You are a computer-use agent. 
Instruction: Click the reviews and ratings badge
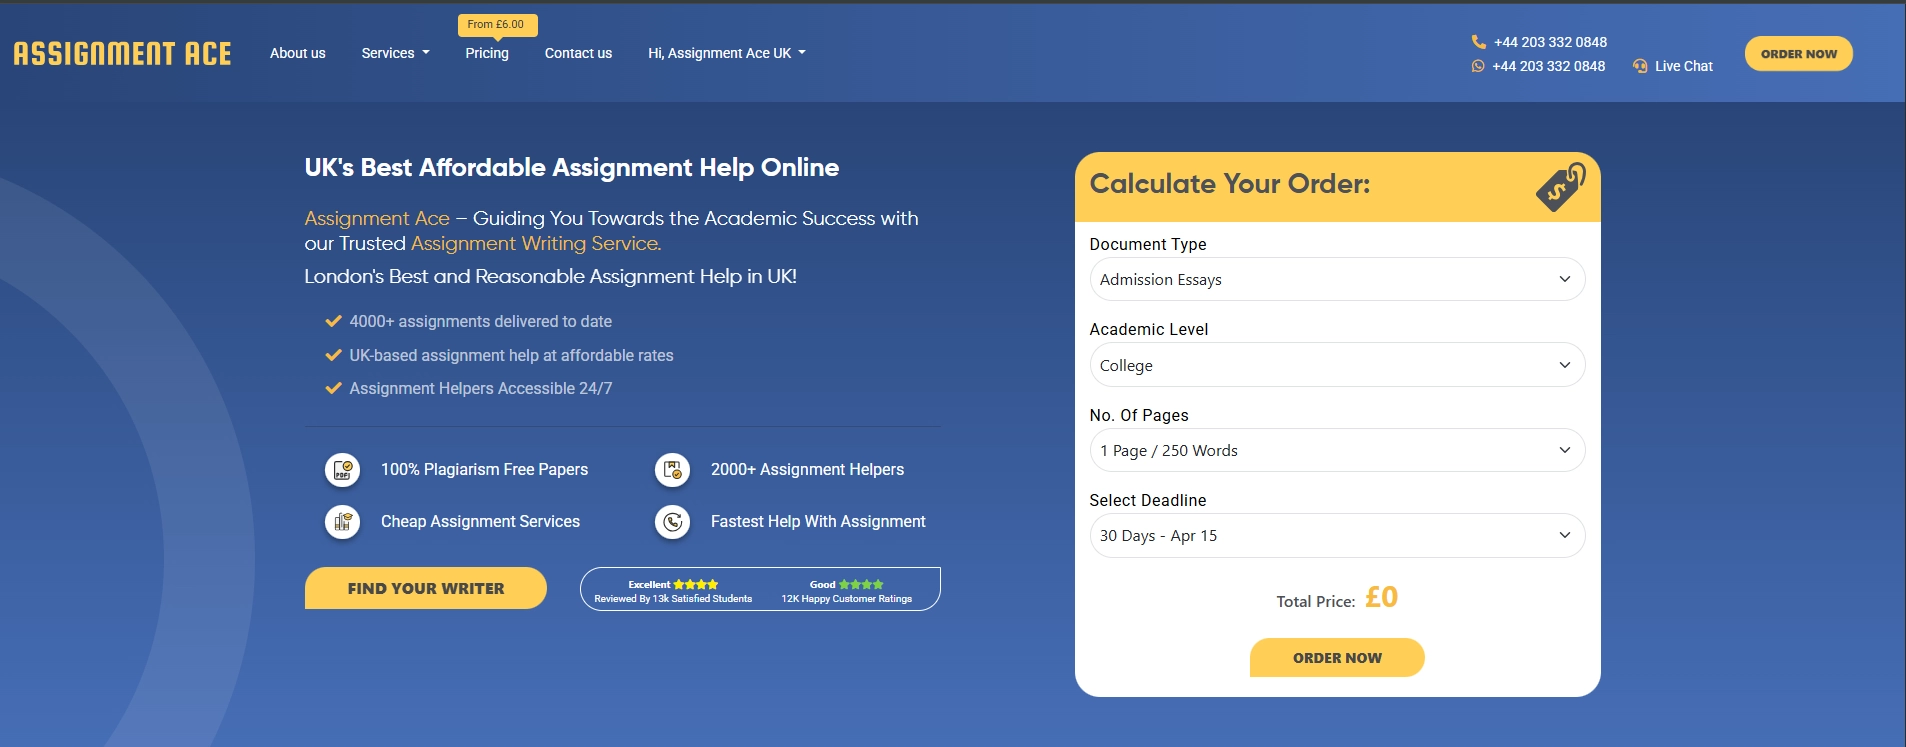click(760, 589)
